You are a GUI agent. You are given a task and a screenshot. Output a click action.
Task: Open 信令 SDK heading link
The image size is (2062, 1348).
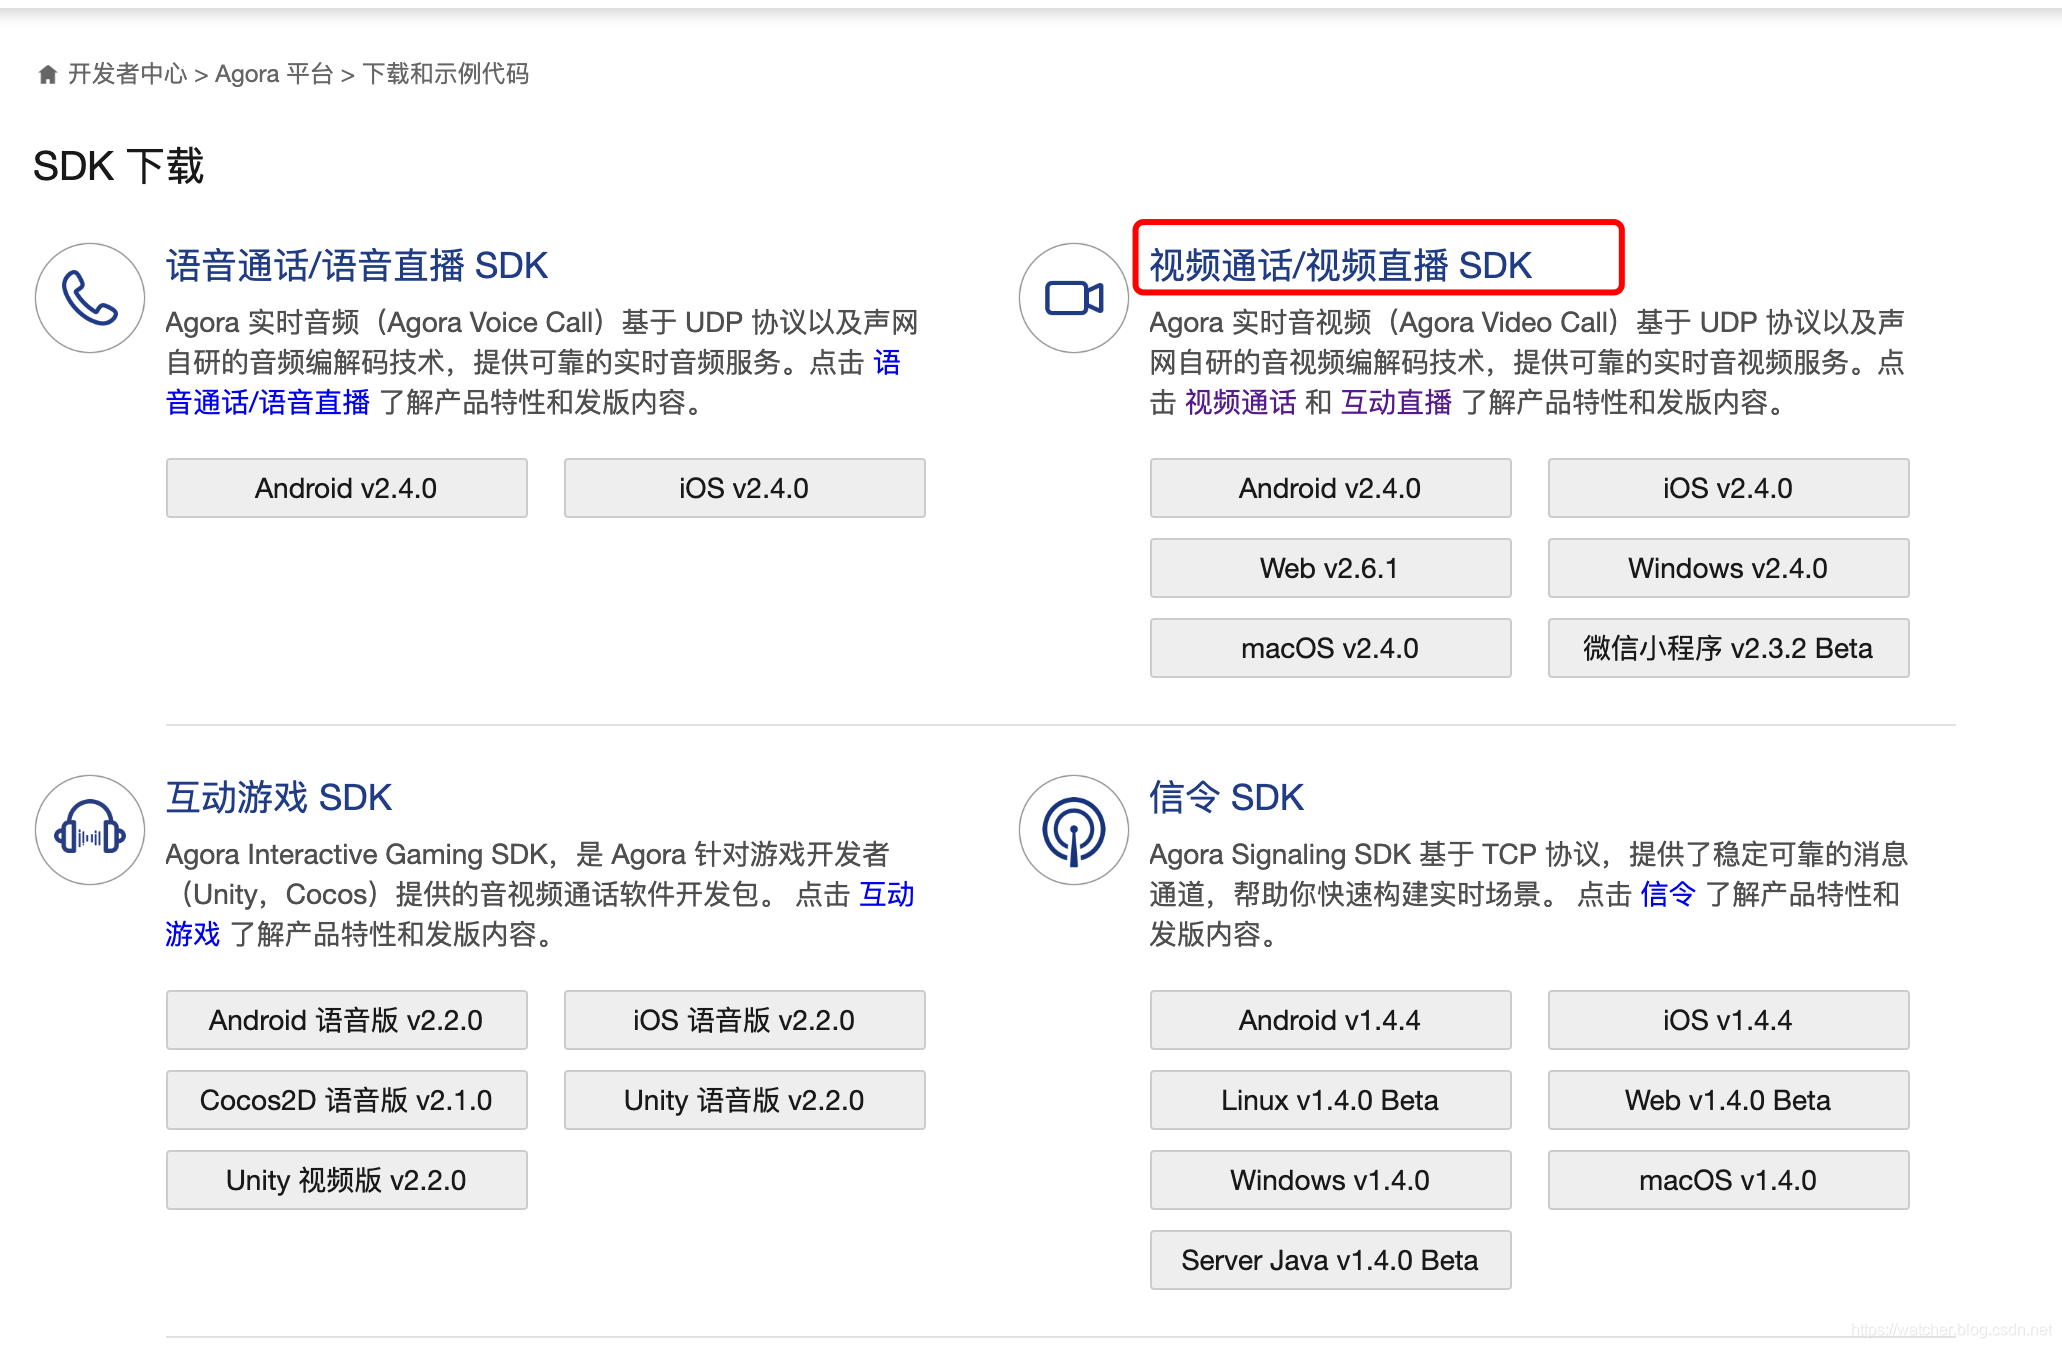1226,798
